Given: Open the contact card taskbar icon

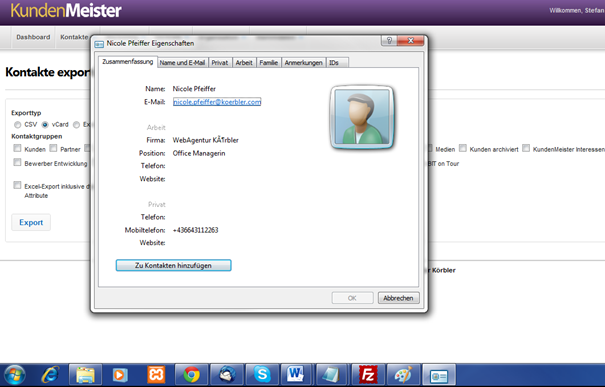Looking at the screenshot, I should coord(439,375).
